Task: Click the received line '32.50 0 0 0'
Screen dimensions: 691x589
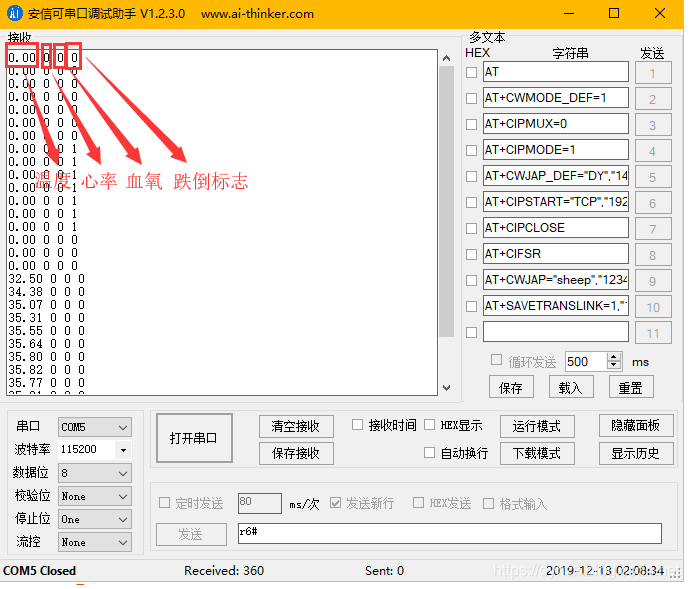Action: point(46,279)
